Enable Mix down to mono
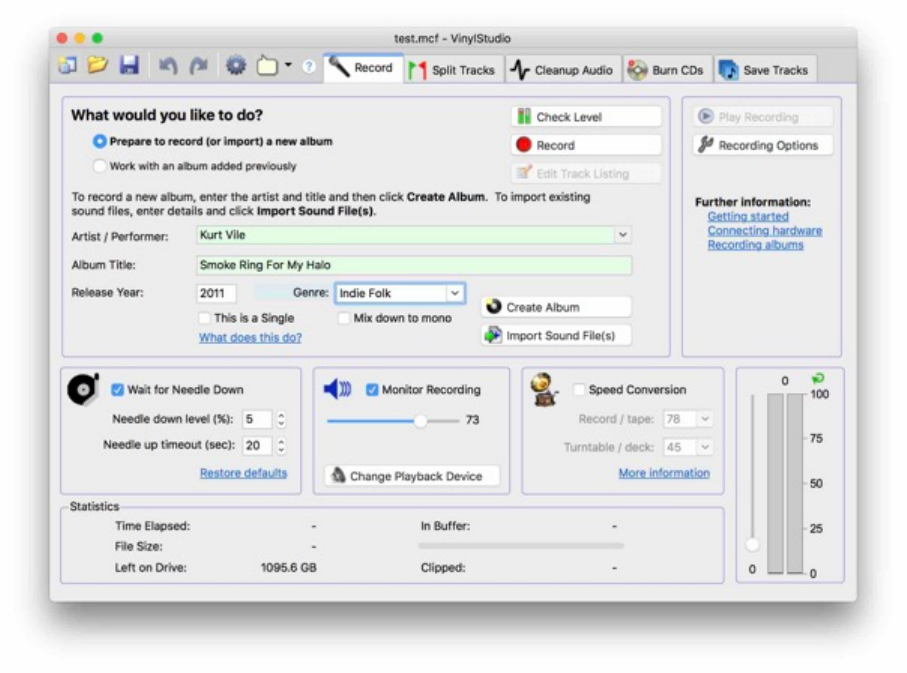 (344, 318)
